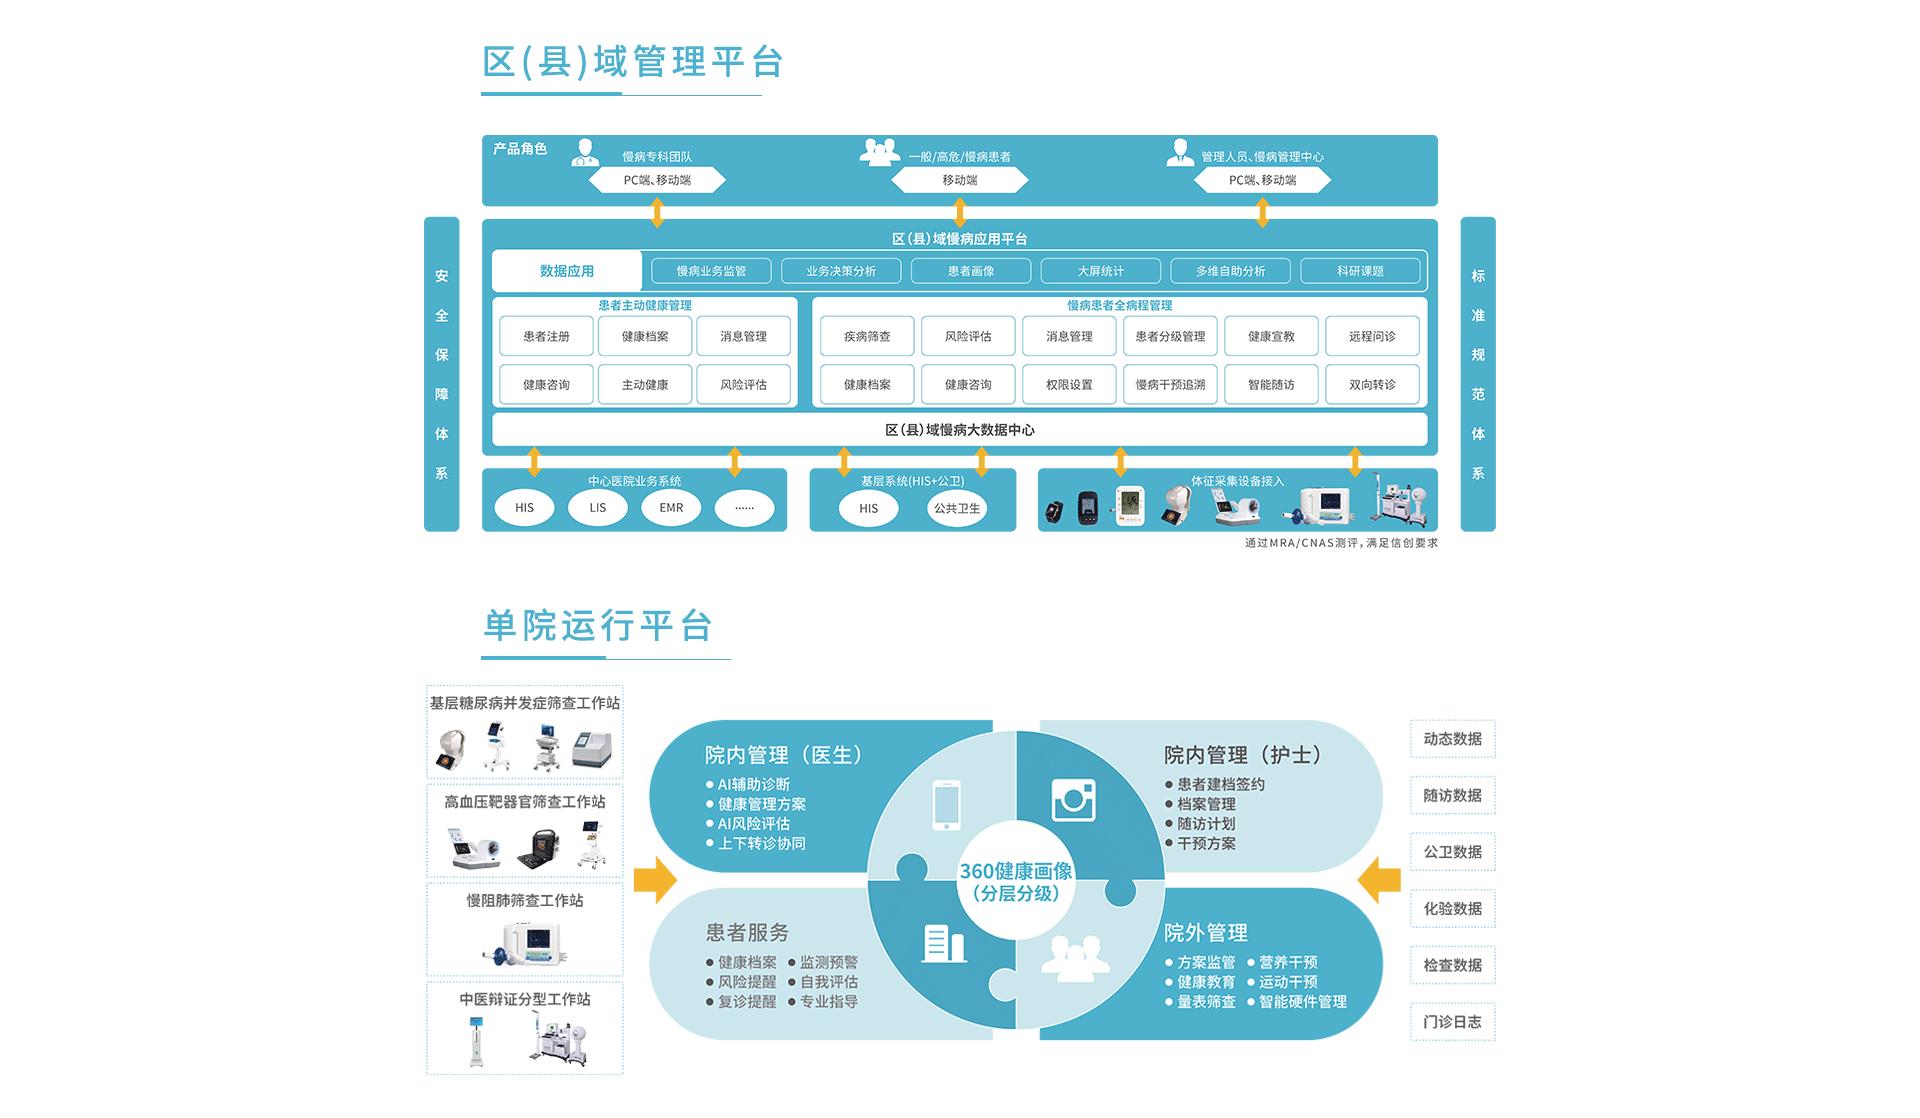Click the smartphone icon in the puzzle circle
The height and width of the screenshot is (1118, 1920).
coord(946,805)
